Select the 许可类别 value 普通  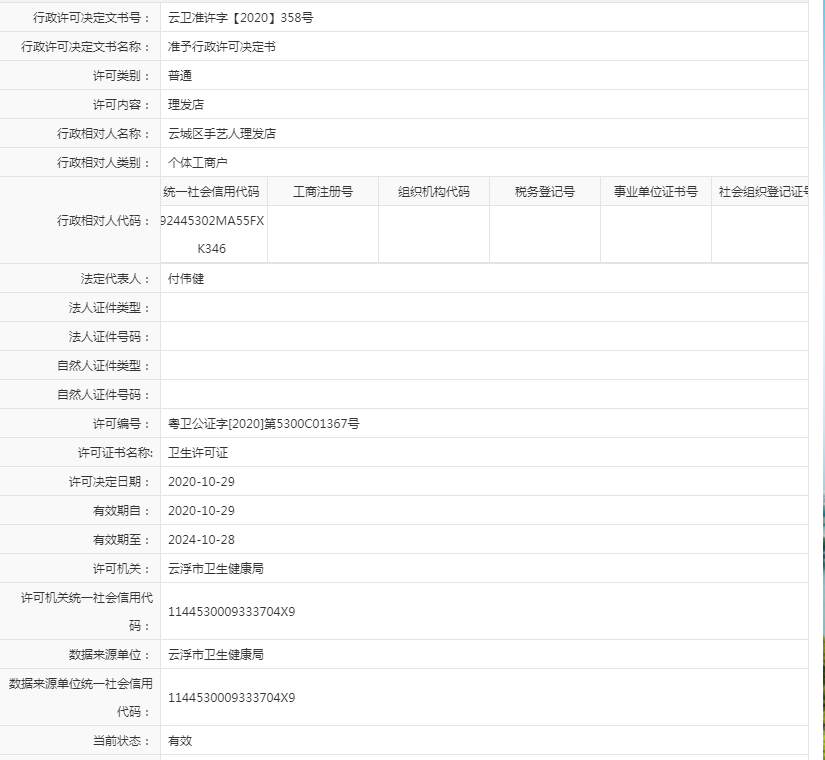tap(180, 75)
